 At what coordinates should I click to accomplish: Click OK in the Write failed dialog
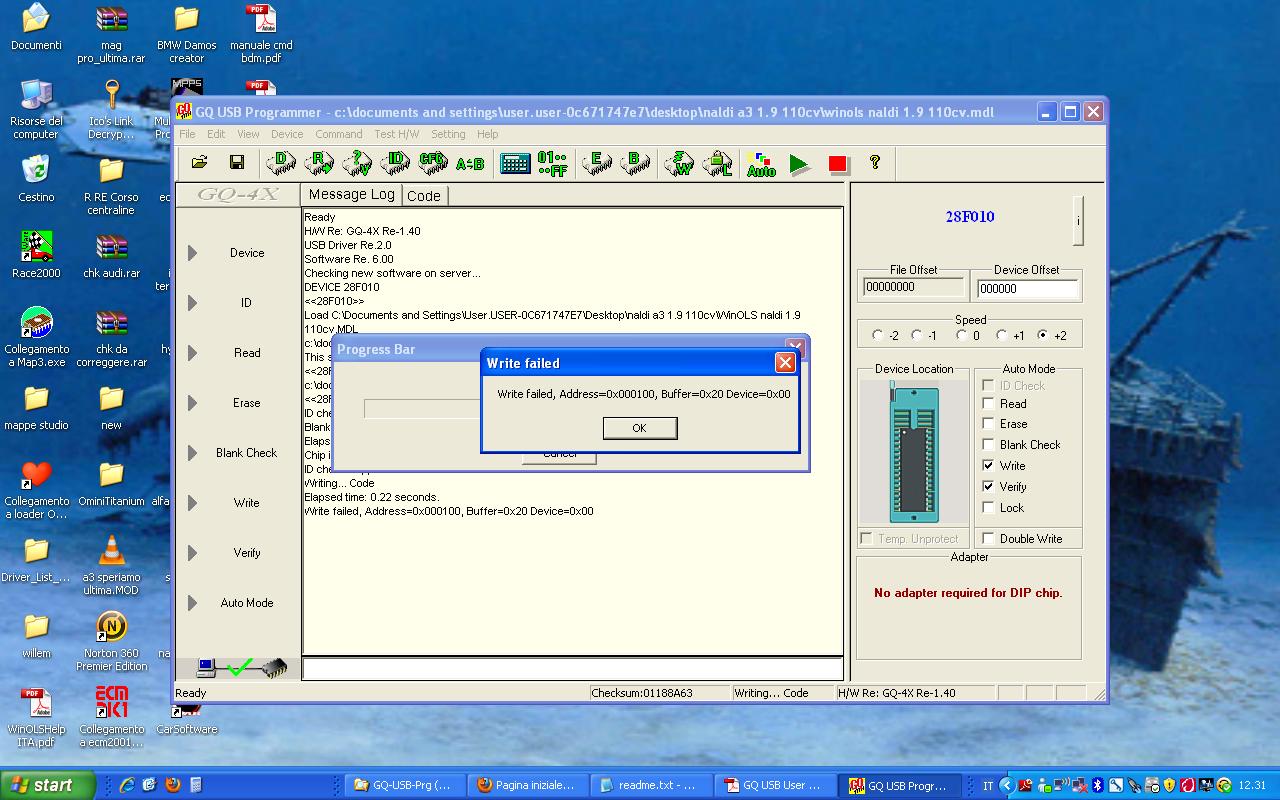coord(639,428)
